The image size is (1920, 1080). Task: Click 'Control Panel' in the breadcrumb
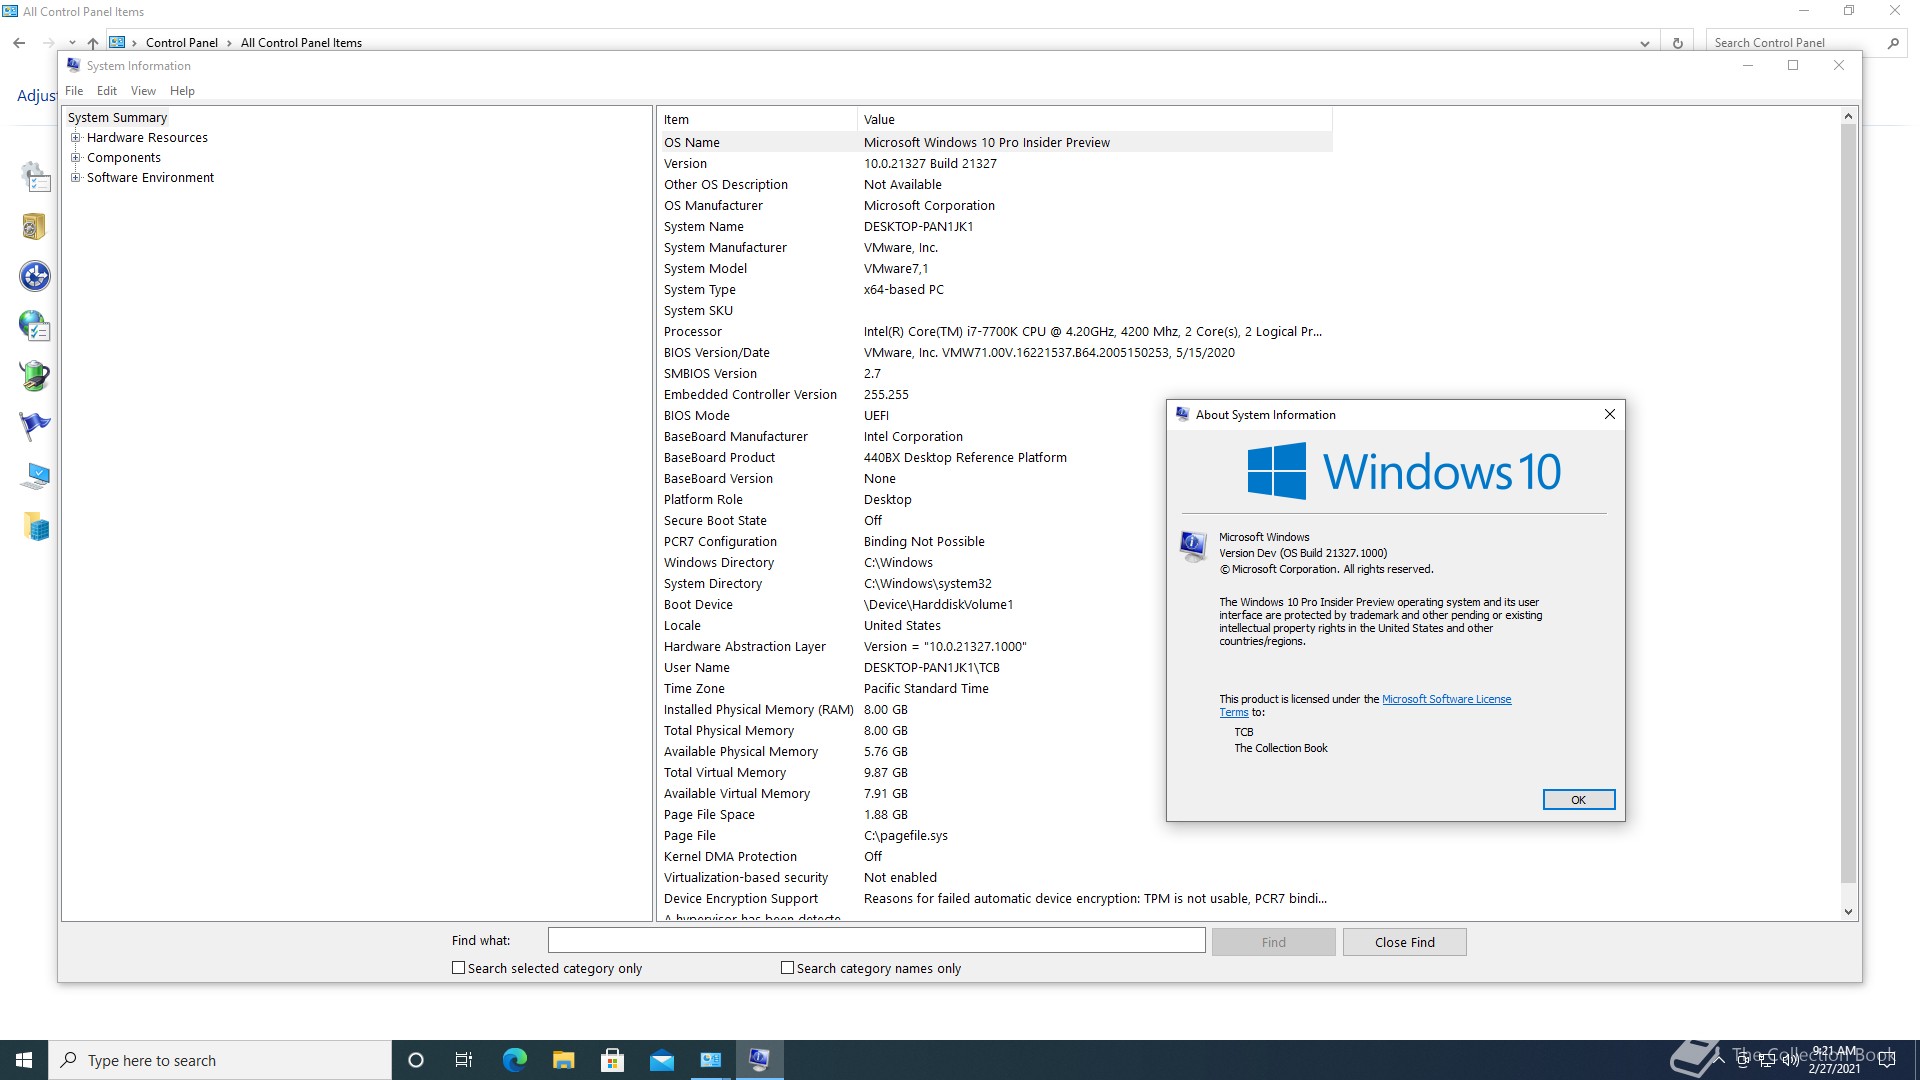point(182,43)
